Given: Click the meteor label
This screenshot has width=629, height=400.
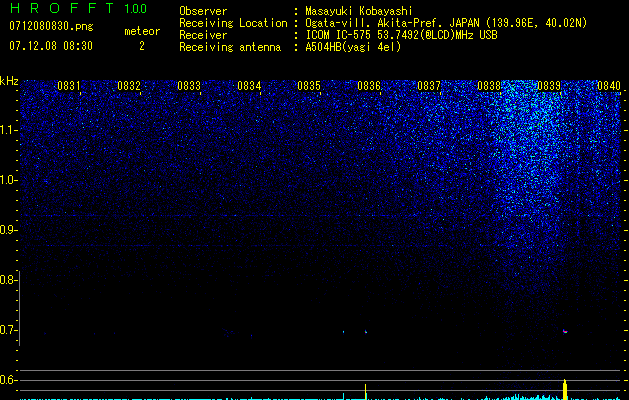Looking at the screenshot, I should 142,31.
